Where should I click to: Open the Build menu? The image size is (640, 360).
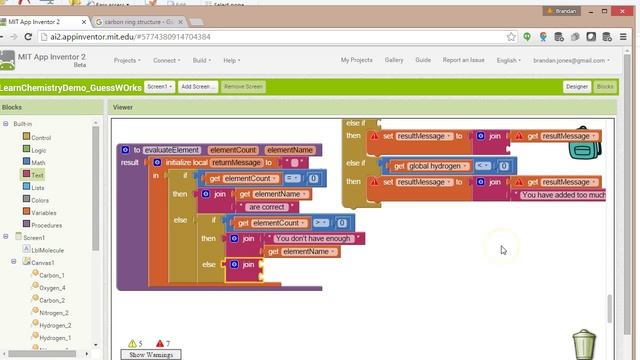[202, 60]
